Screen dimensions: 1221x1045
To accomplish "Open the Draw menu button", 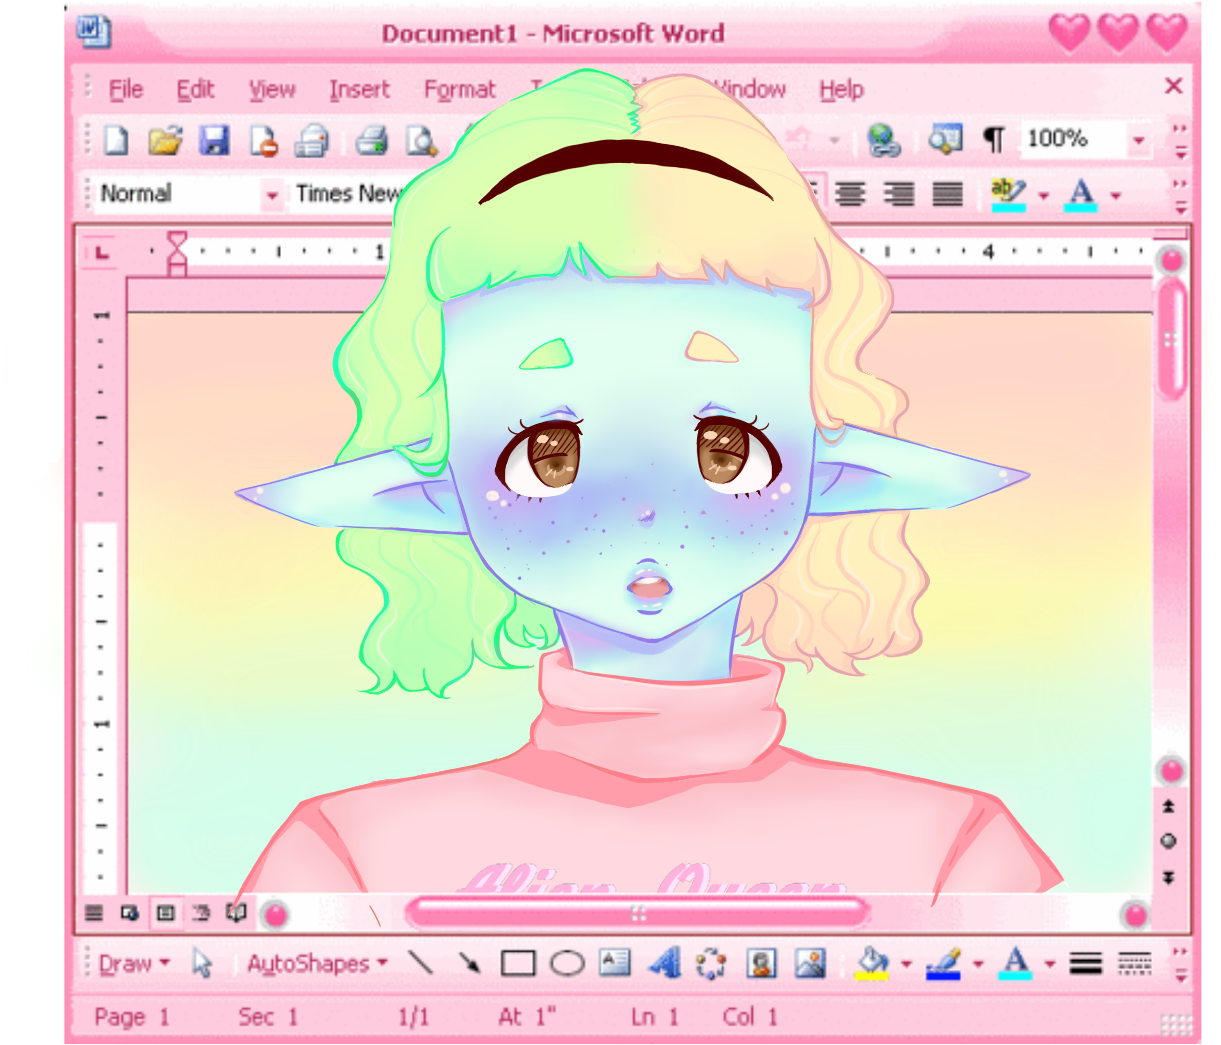I will (x=131, y=963).
